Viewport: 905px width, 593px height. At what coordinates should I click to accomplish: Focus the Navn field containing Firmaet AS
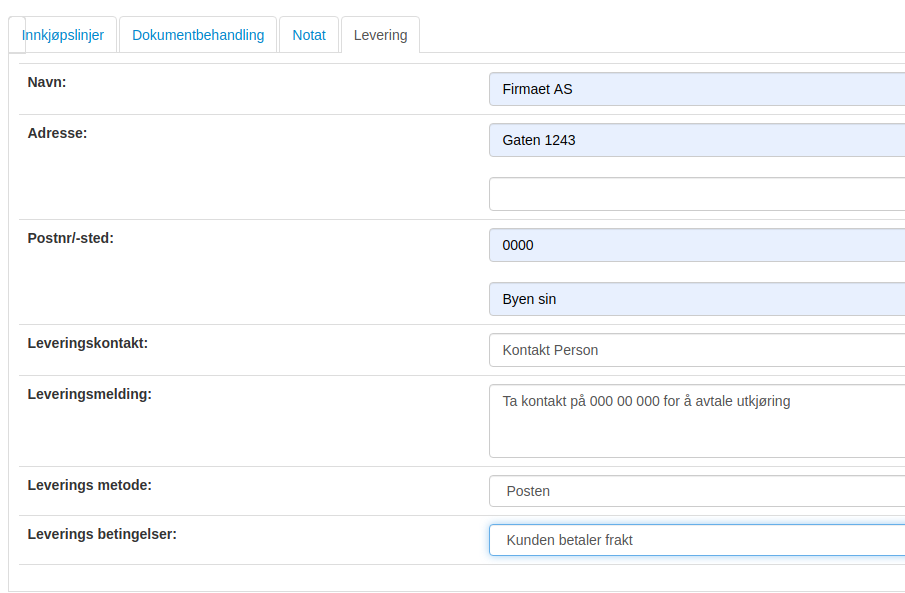click(697, 89)
